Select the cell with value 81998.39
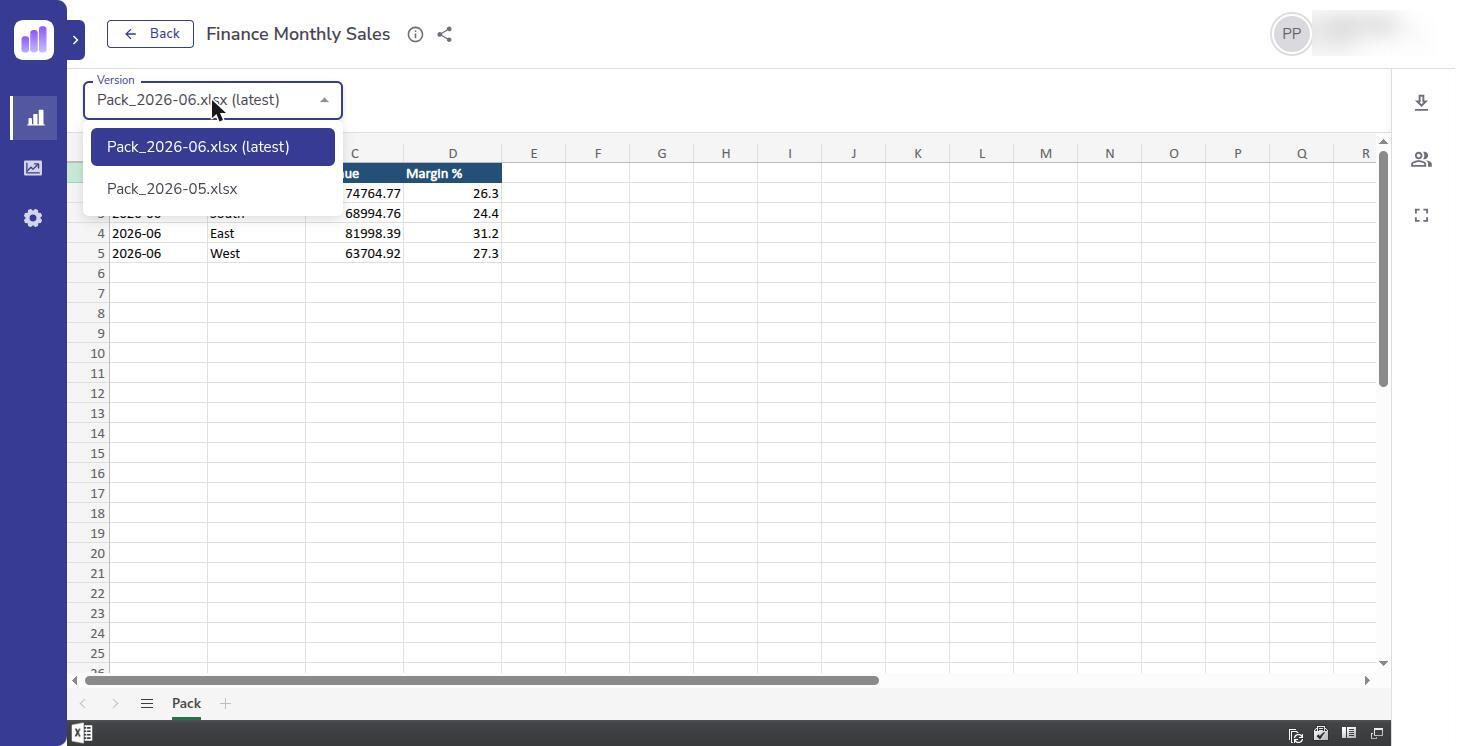The height and width of the screenshot is (746, 1470). pos(354,234)
